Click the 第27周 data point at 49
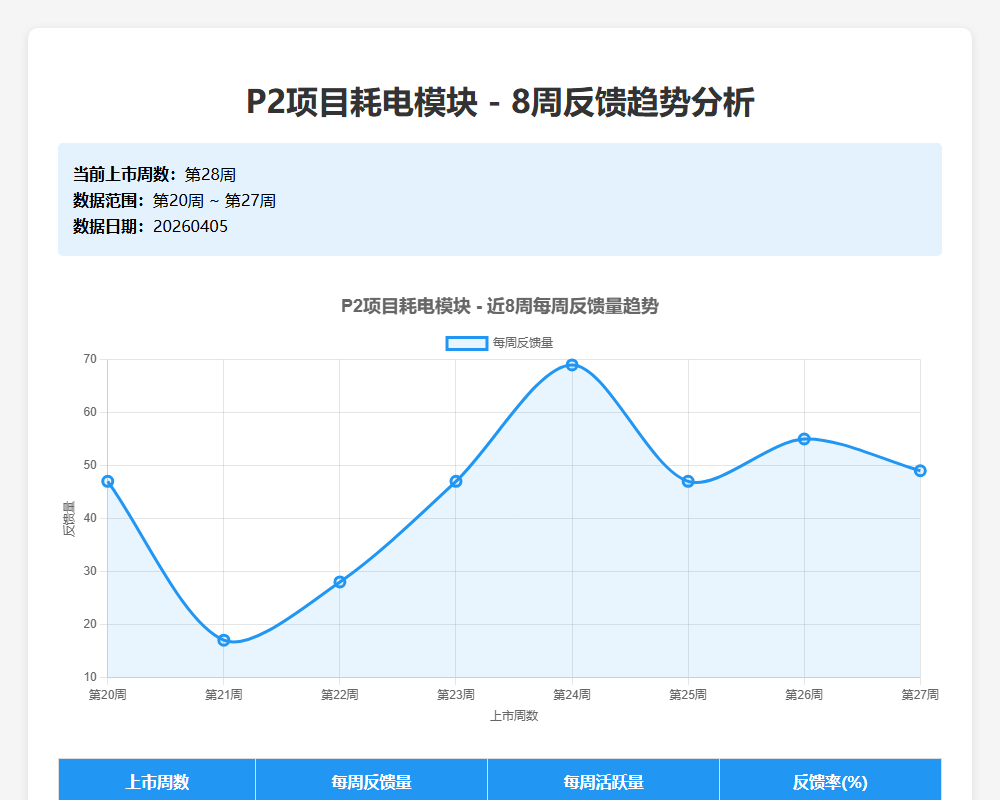The image size is (1000, 800). (x=920, y=471)
